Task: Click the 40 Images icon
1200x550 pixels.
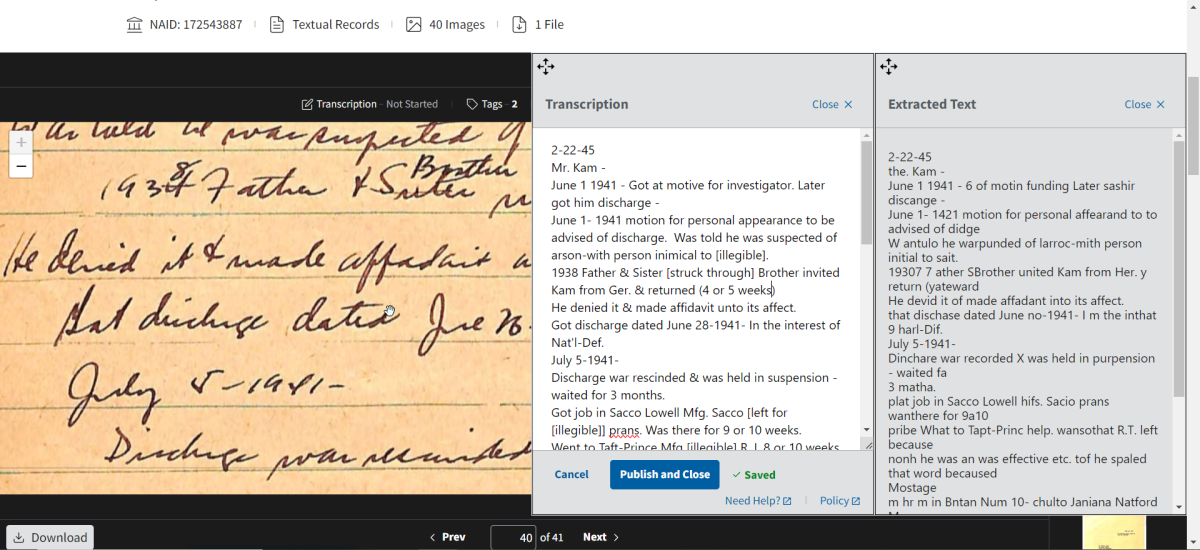Action: tap(413, 24)
